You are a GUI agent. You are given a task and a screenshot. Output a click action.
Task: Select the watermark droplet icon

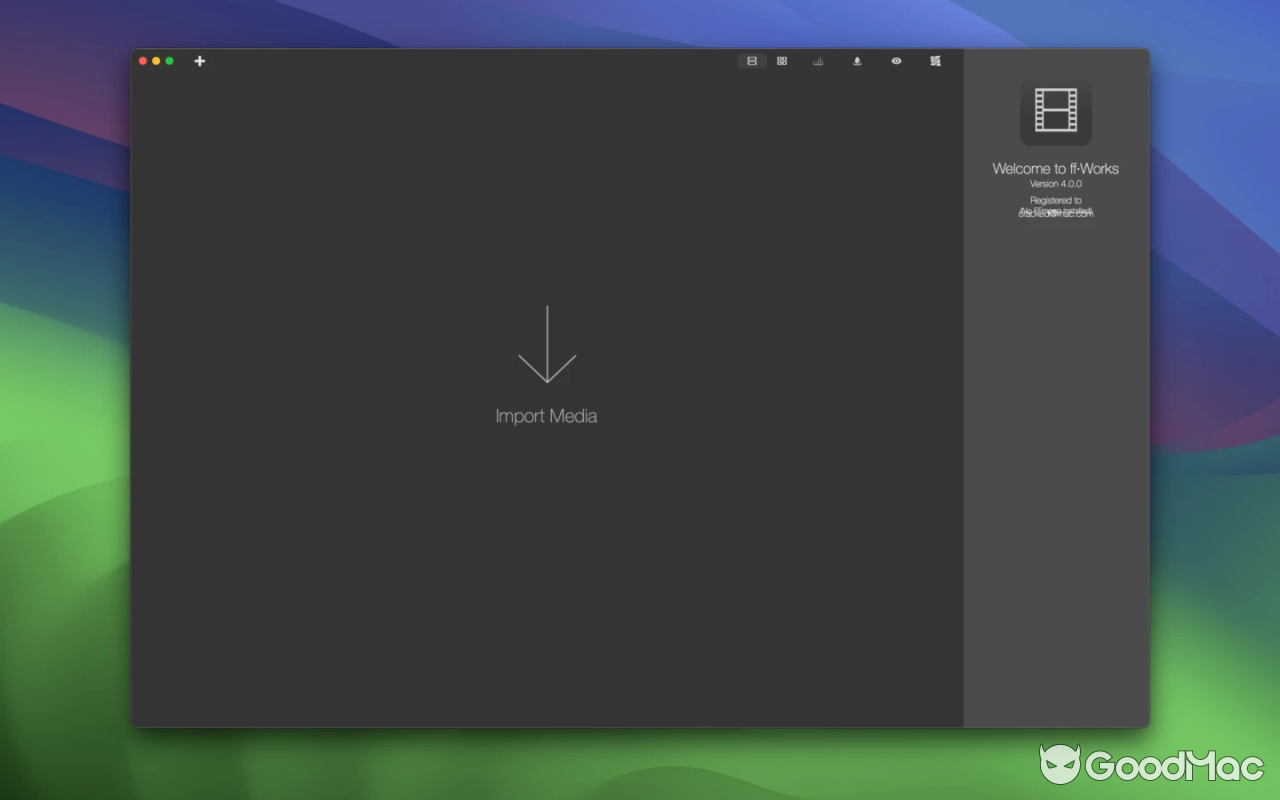pos(857,61)
